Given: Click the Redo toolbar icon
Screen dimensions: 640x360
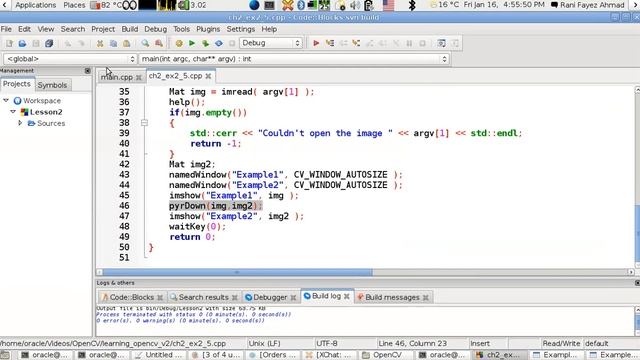Looking at the screenshot, I should click(x=81, y=43).
